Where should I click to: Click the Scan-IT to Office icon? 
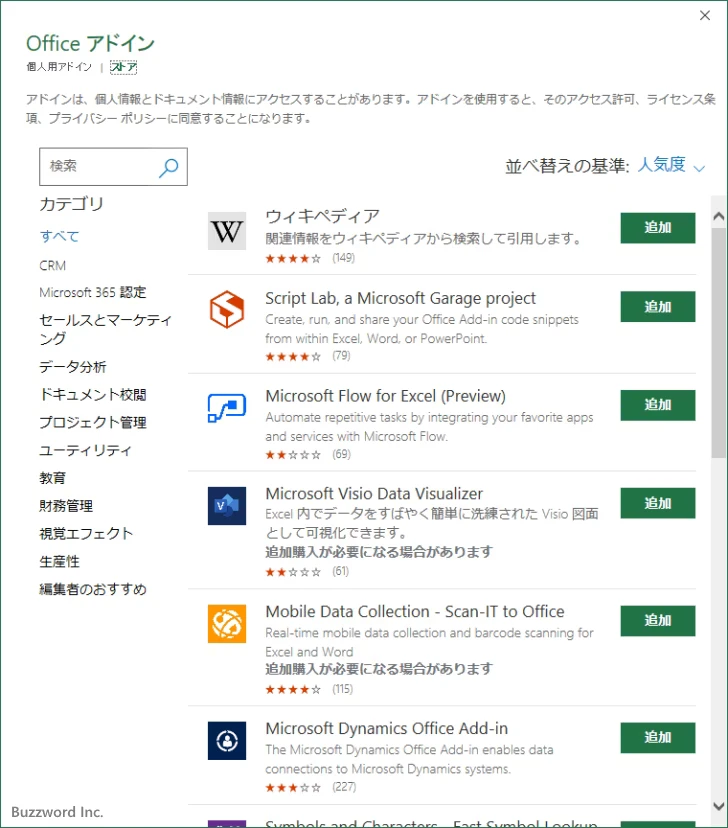(227, 624)
